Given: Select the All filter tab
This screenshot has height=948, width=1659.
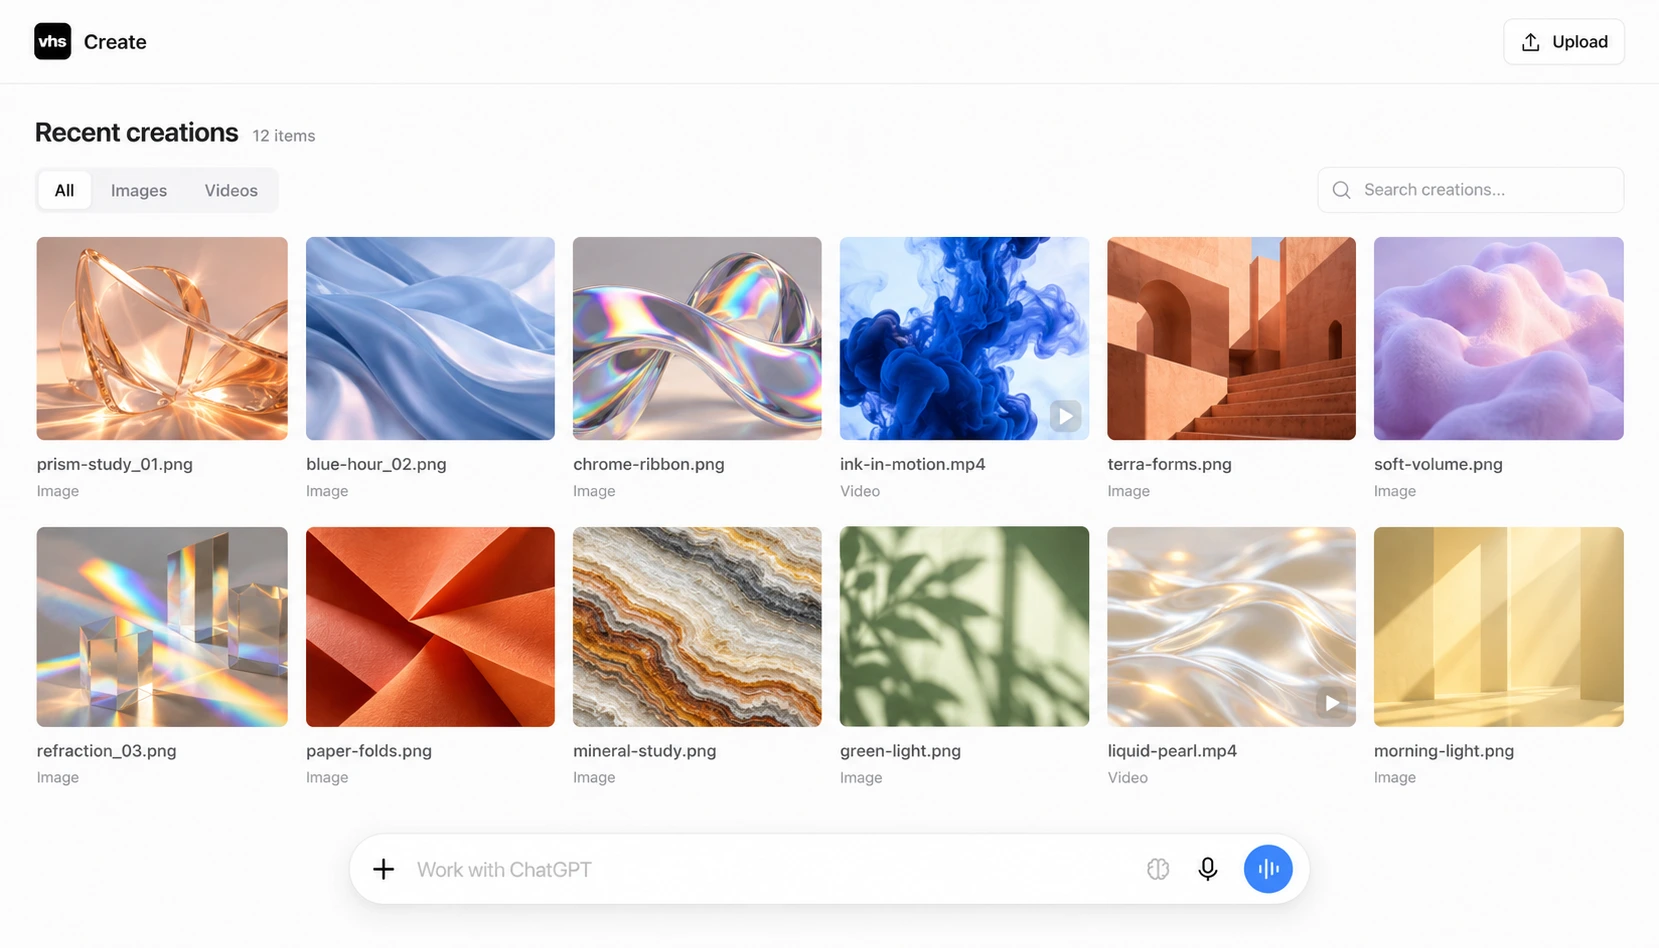Looking at the screenshot, I should click(x=64, y=190).
